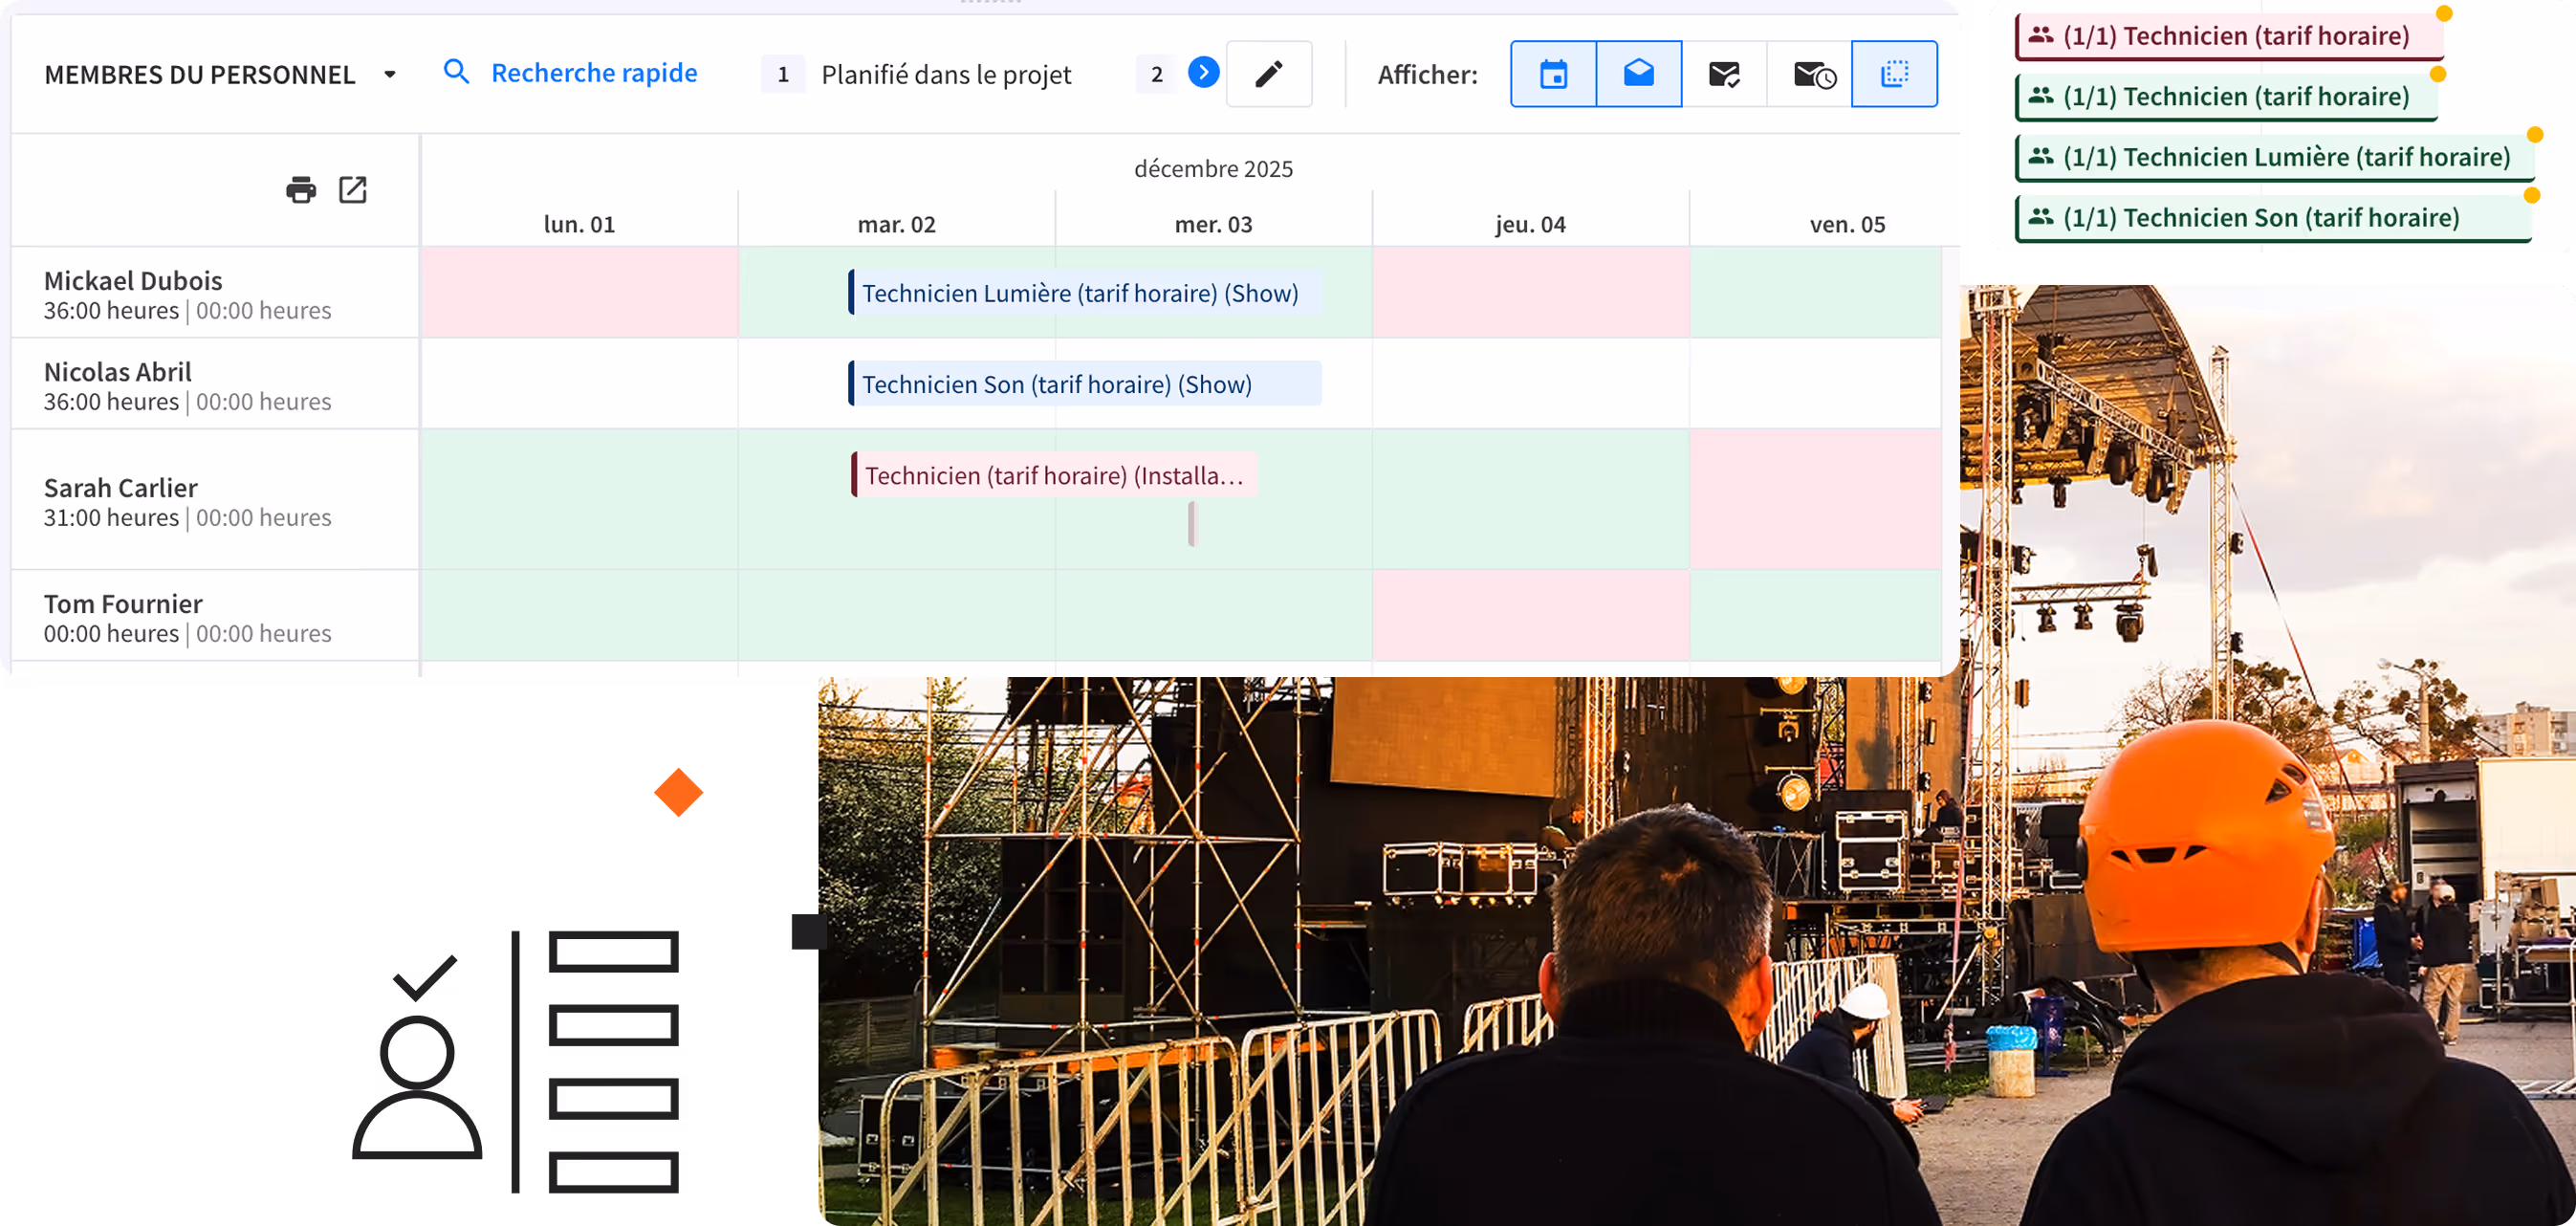Open crew planner in external window icon

click(x=353, y=189)
